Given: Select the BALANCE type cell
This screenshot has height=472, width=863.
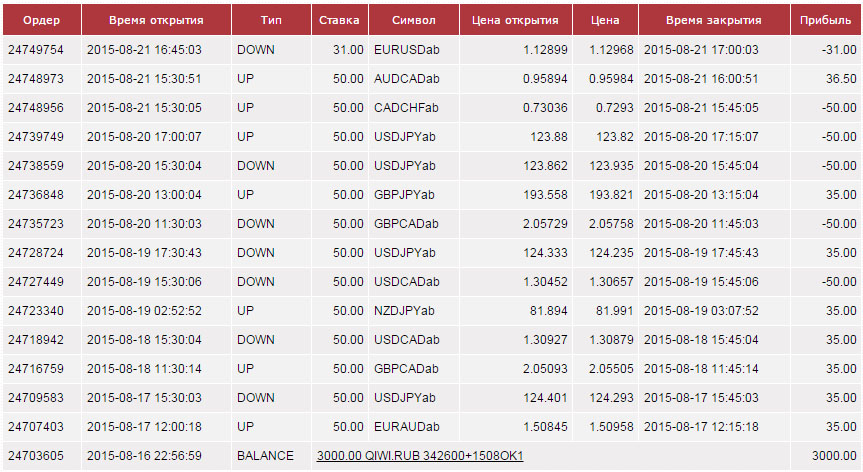Looking at the screenshot, I should pyautogui.click(x=265, y=456).
